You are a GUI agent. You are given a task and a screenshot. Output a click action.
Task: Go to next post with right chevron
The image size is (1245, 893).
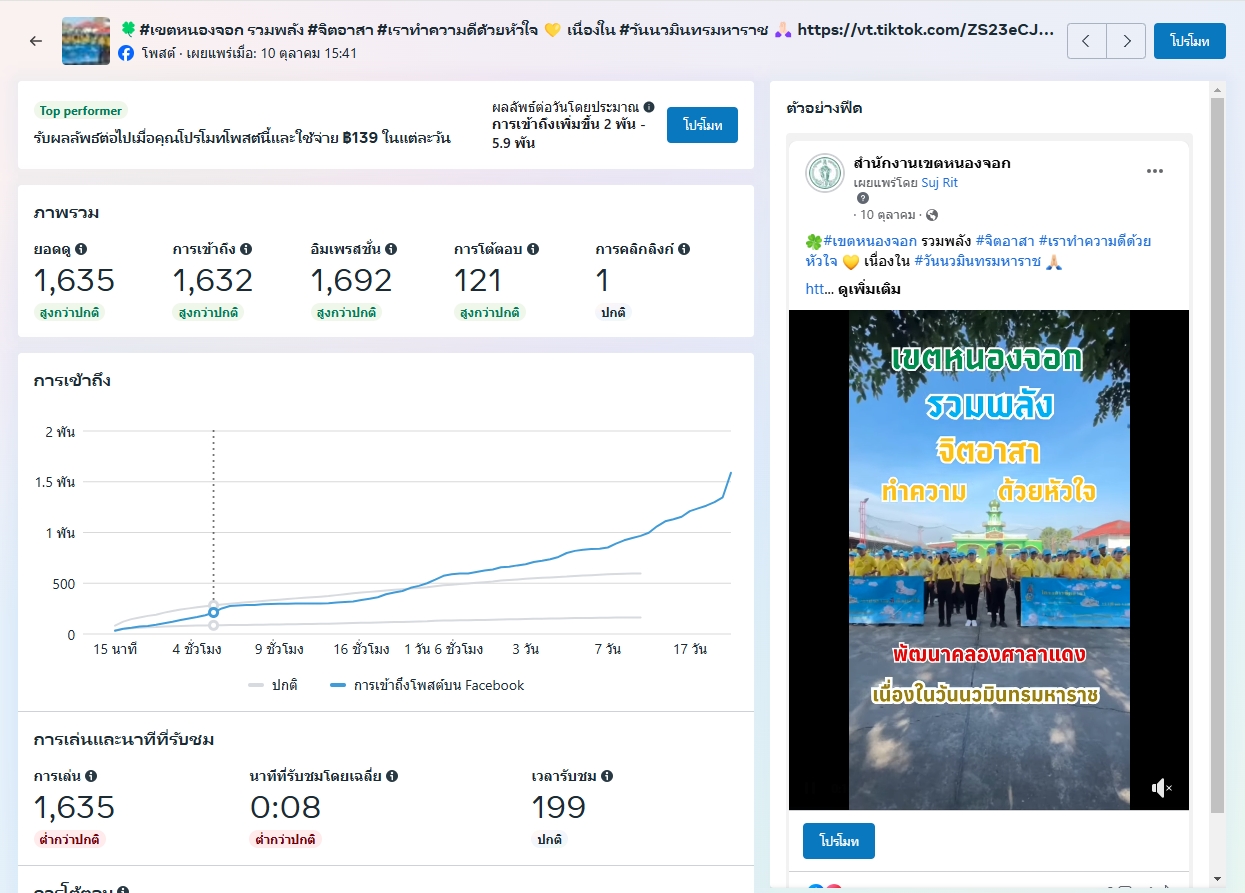tap(1127, 41)
